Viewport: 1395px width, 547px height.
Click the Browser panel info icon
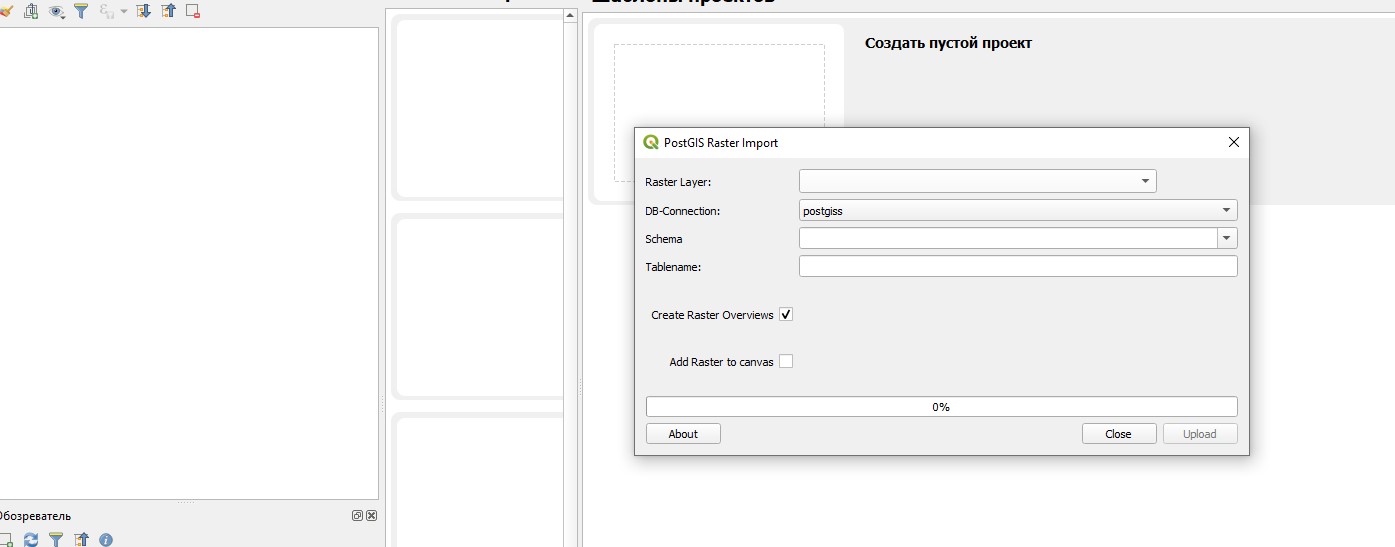pyautogui.click(x=106, y=540)
